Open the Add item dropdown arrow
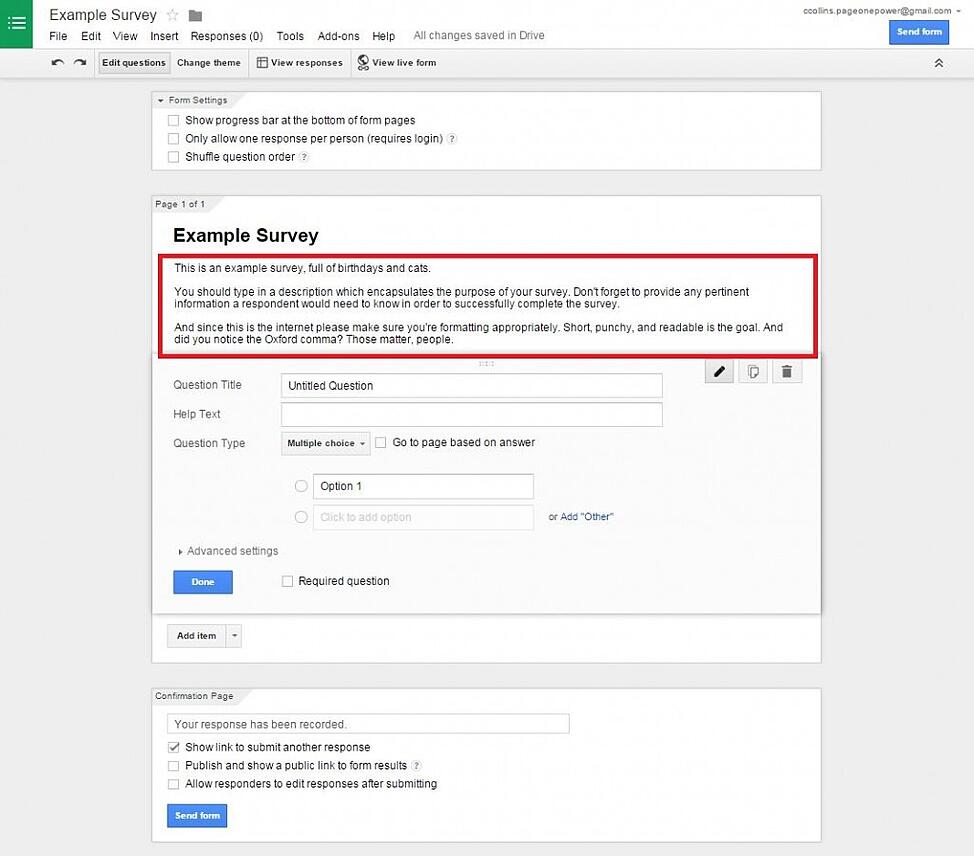This screenshot has height=856, width=974. [x=232, y=635]
